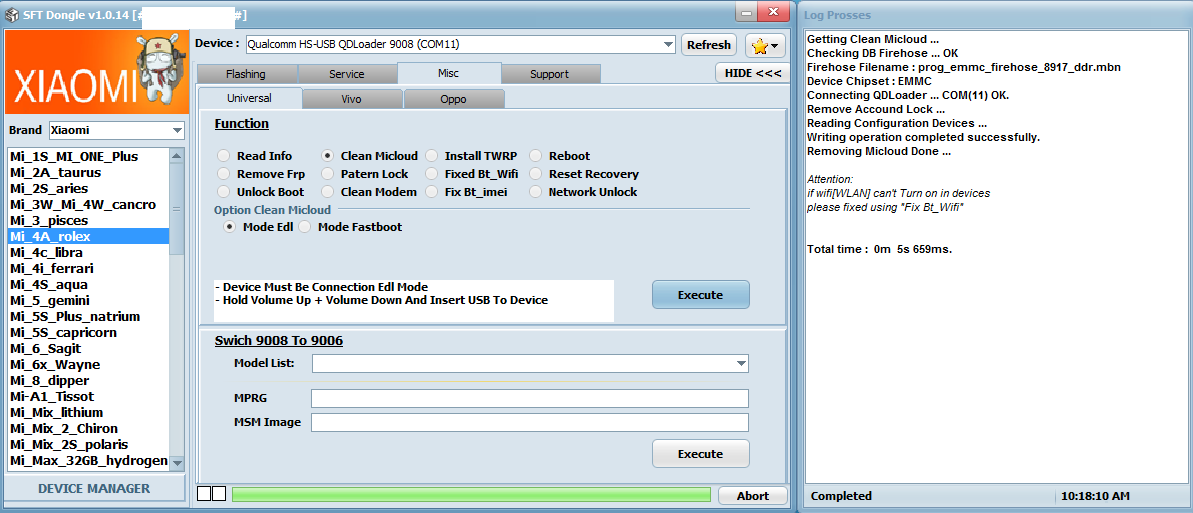Viewport: 1193px width, 513px height.
Task: Click the Completed status in Log Prosses
Action: point(841,496)
